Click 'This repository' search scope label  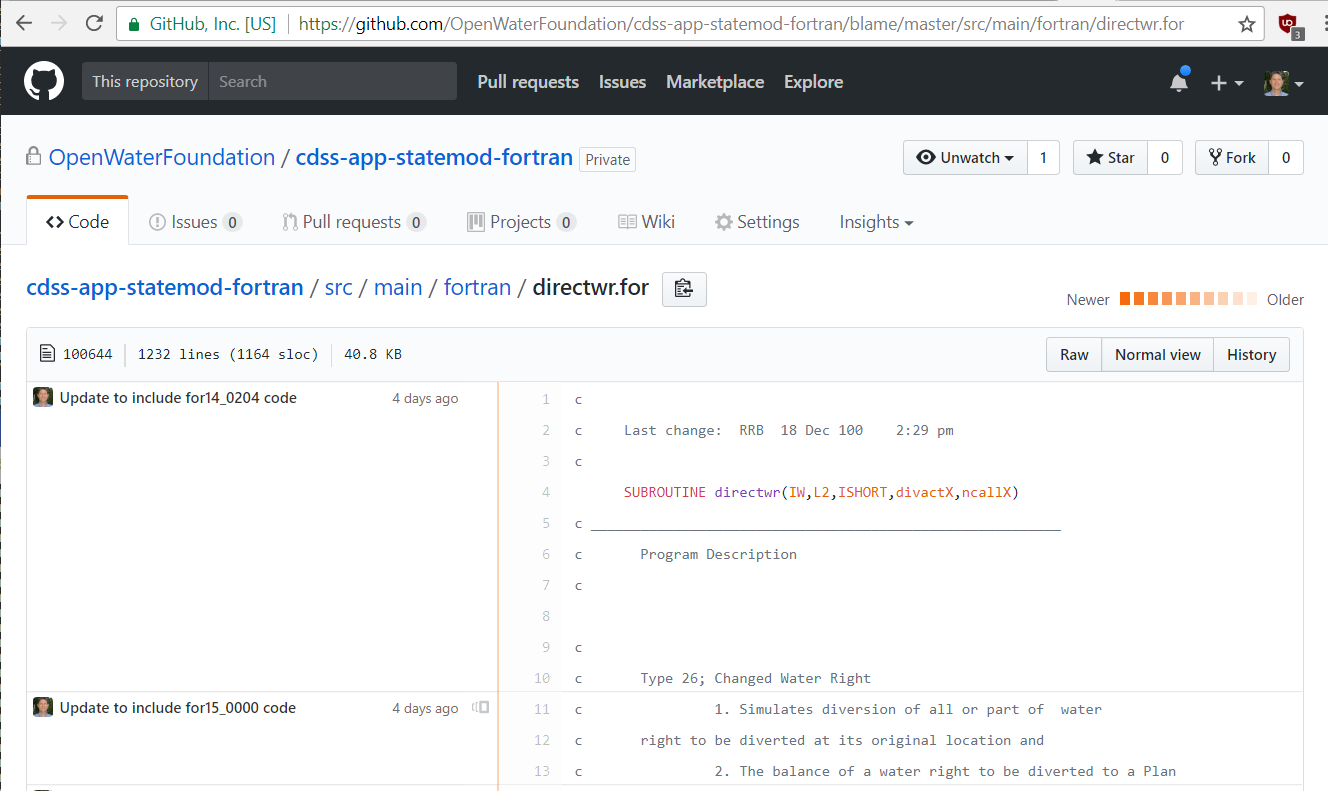(145, 82)
